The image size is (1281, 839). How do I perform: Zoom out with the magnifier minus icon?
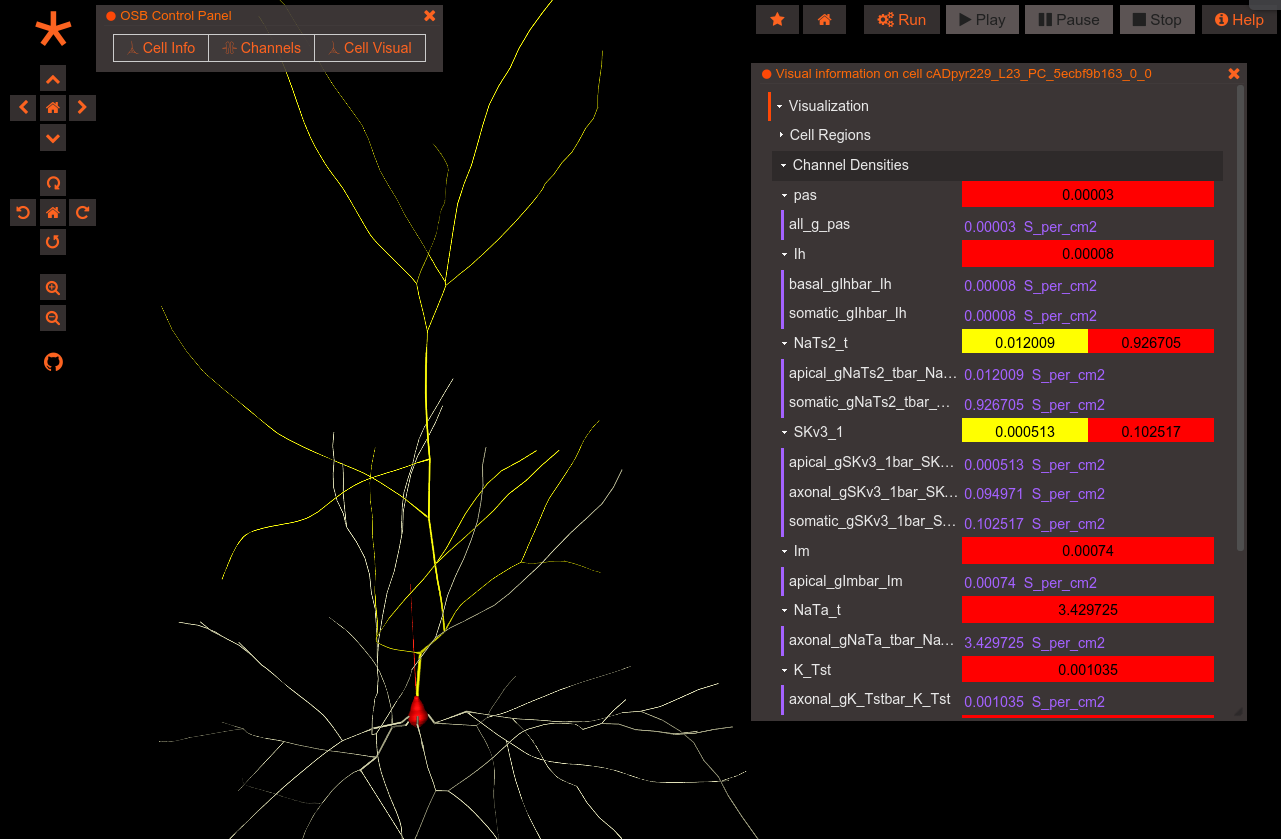pyautogui.click(x=53, y=318)
